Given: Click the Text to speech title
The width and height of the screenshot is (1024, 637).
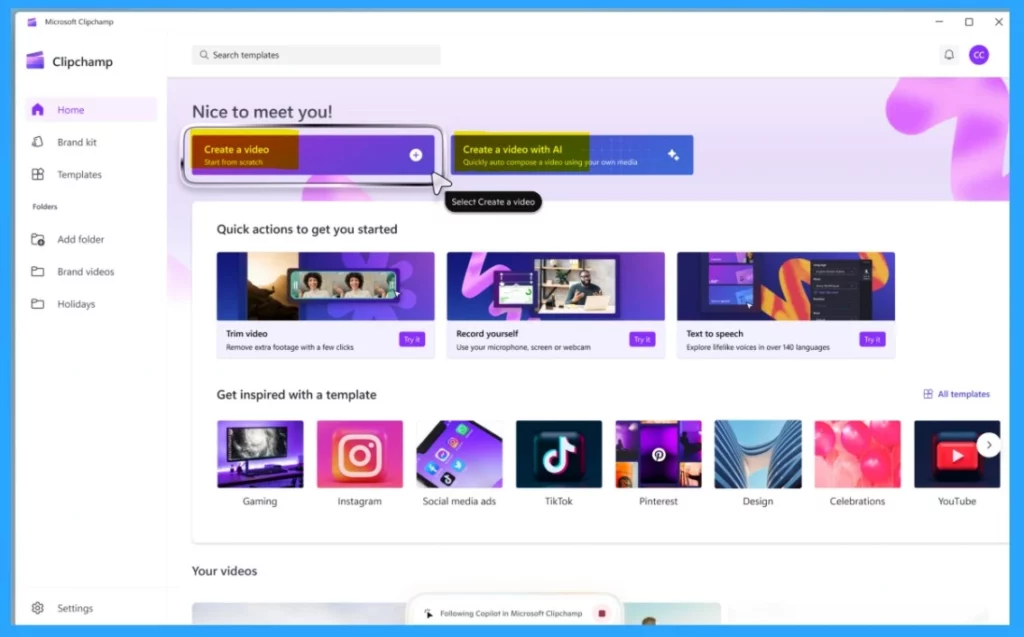Looking at the screenshot, I should [x=714, y=333].
